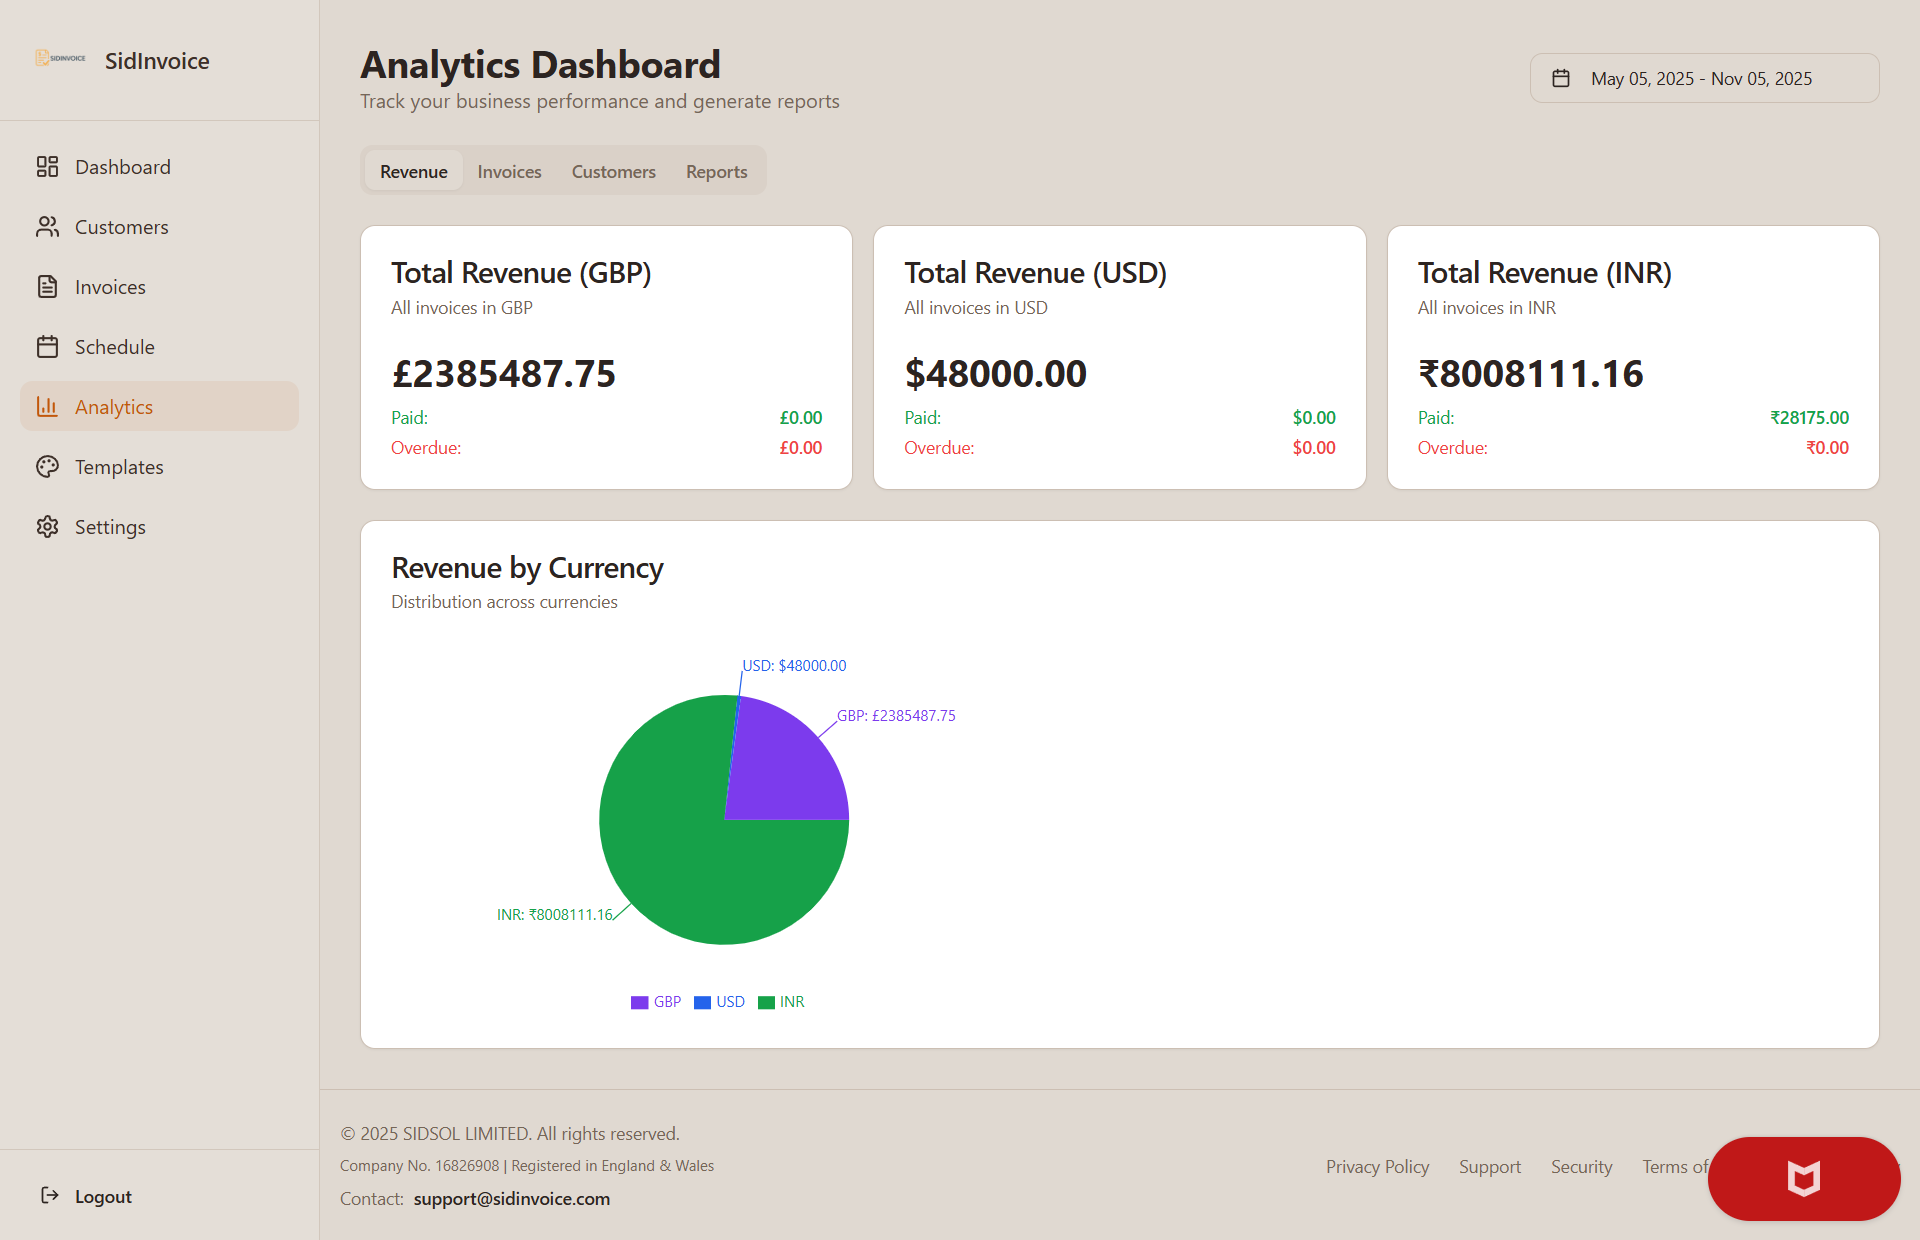This screenshot has width=1920, height=1240.
Task: Open Templates via its sidebar icon
Action: [x=47, y=466]
